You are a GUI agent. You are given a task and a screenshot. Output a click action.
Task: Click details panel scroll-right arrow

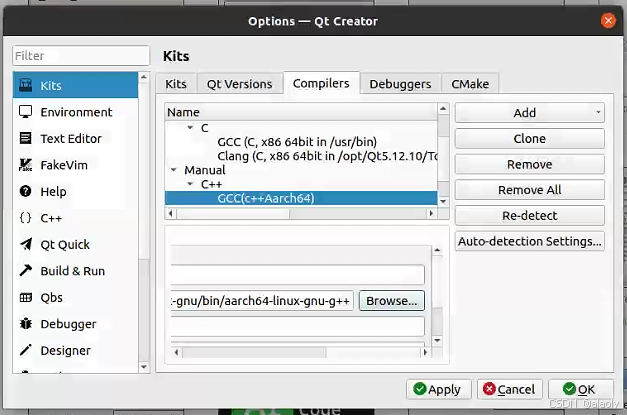pyautogui.click(x=425, y=353)
